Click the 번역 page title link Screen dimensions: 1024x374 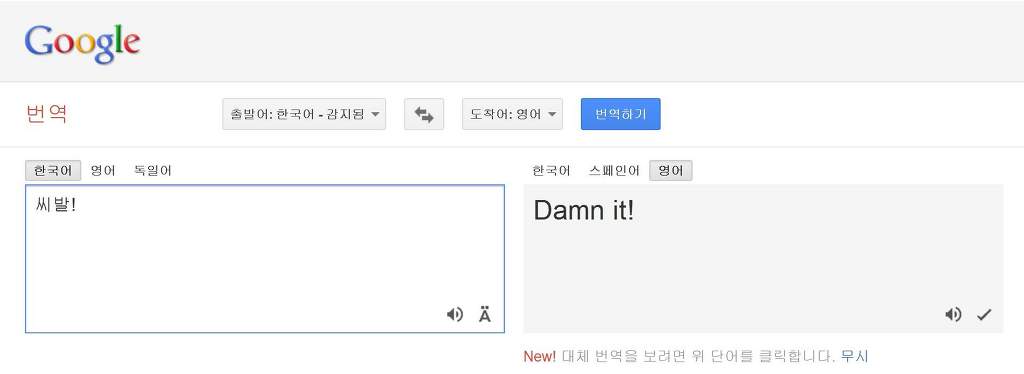(x=46, y=114)
